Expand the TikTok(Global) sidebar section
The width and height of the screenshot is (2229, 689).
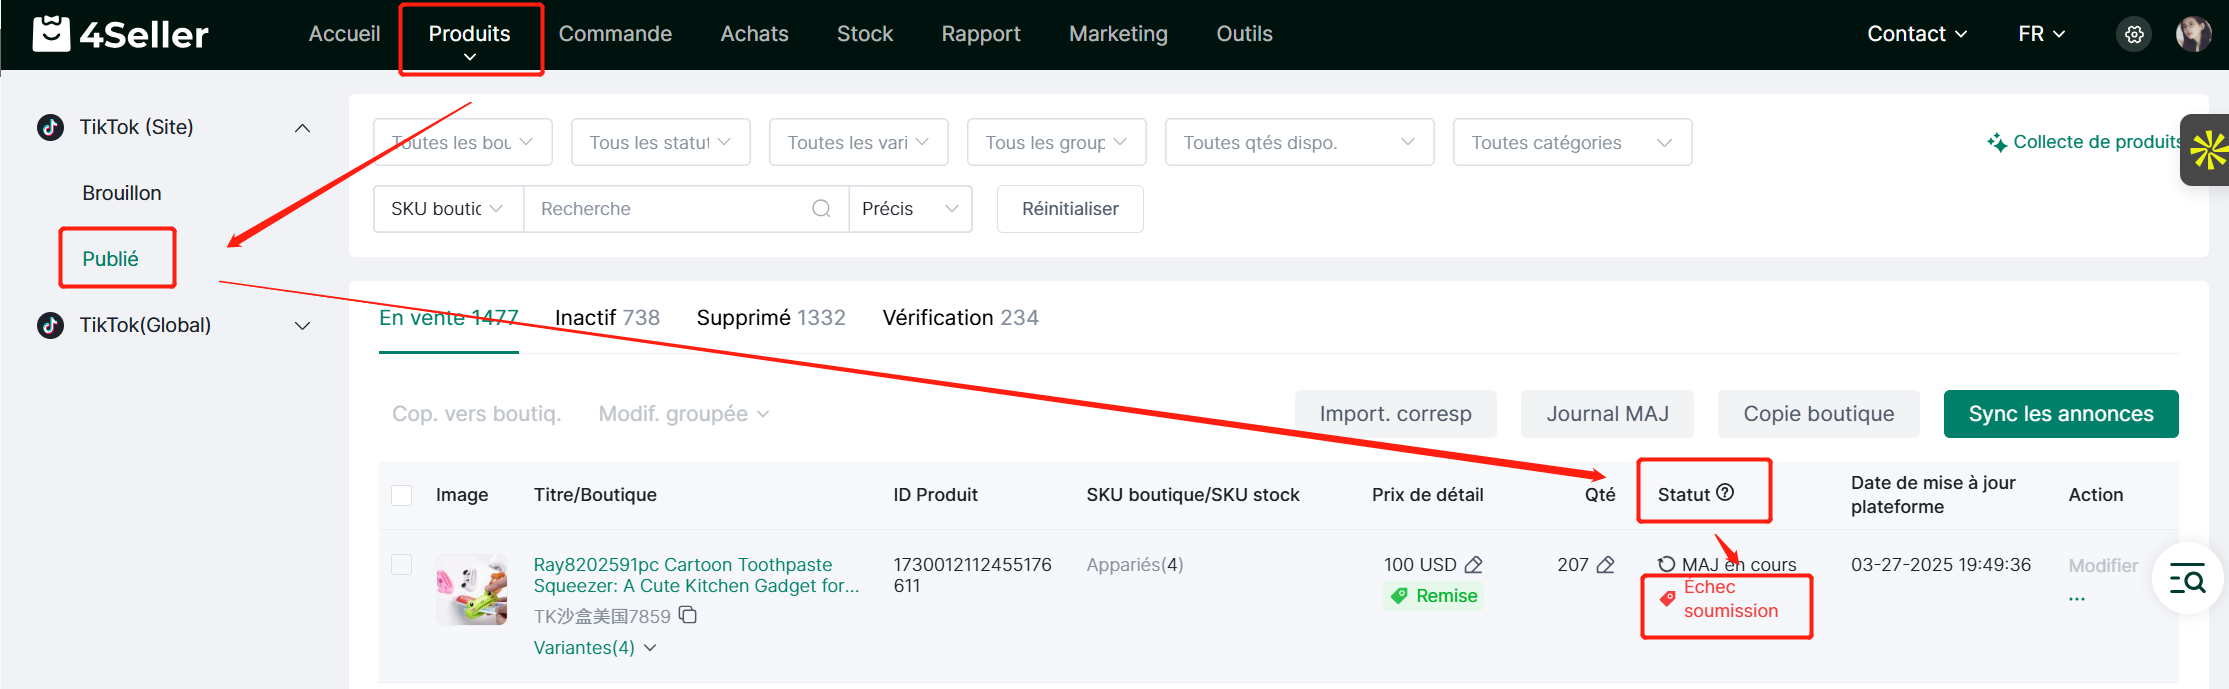point(302,326)
